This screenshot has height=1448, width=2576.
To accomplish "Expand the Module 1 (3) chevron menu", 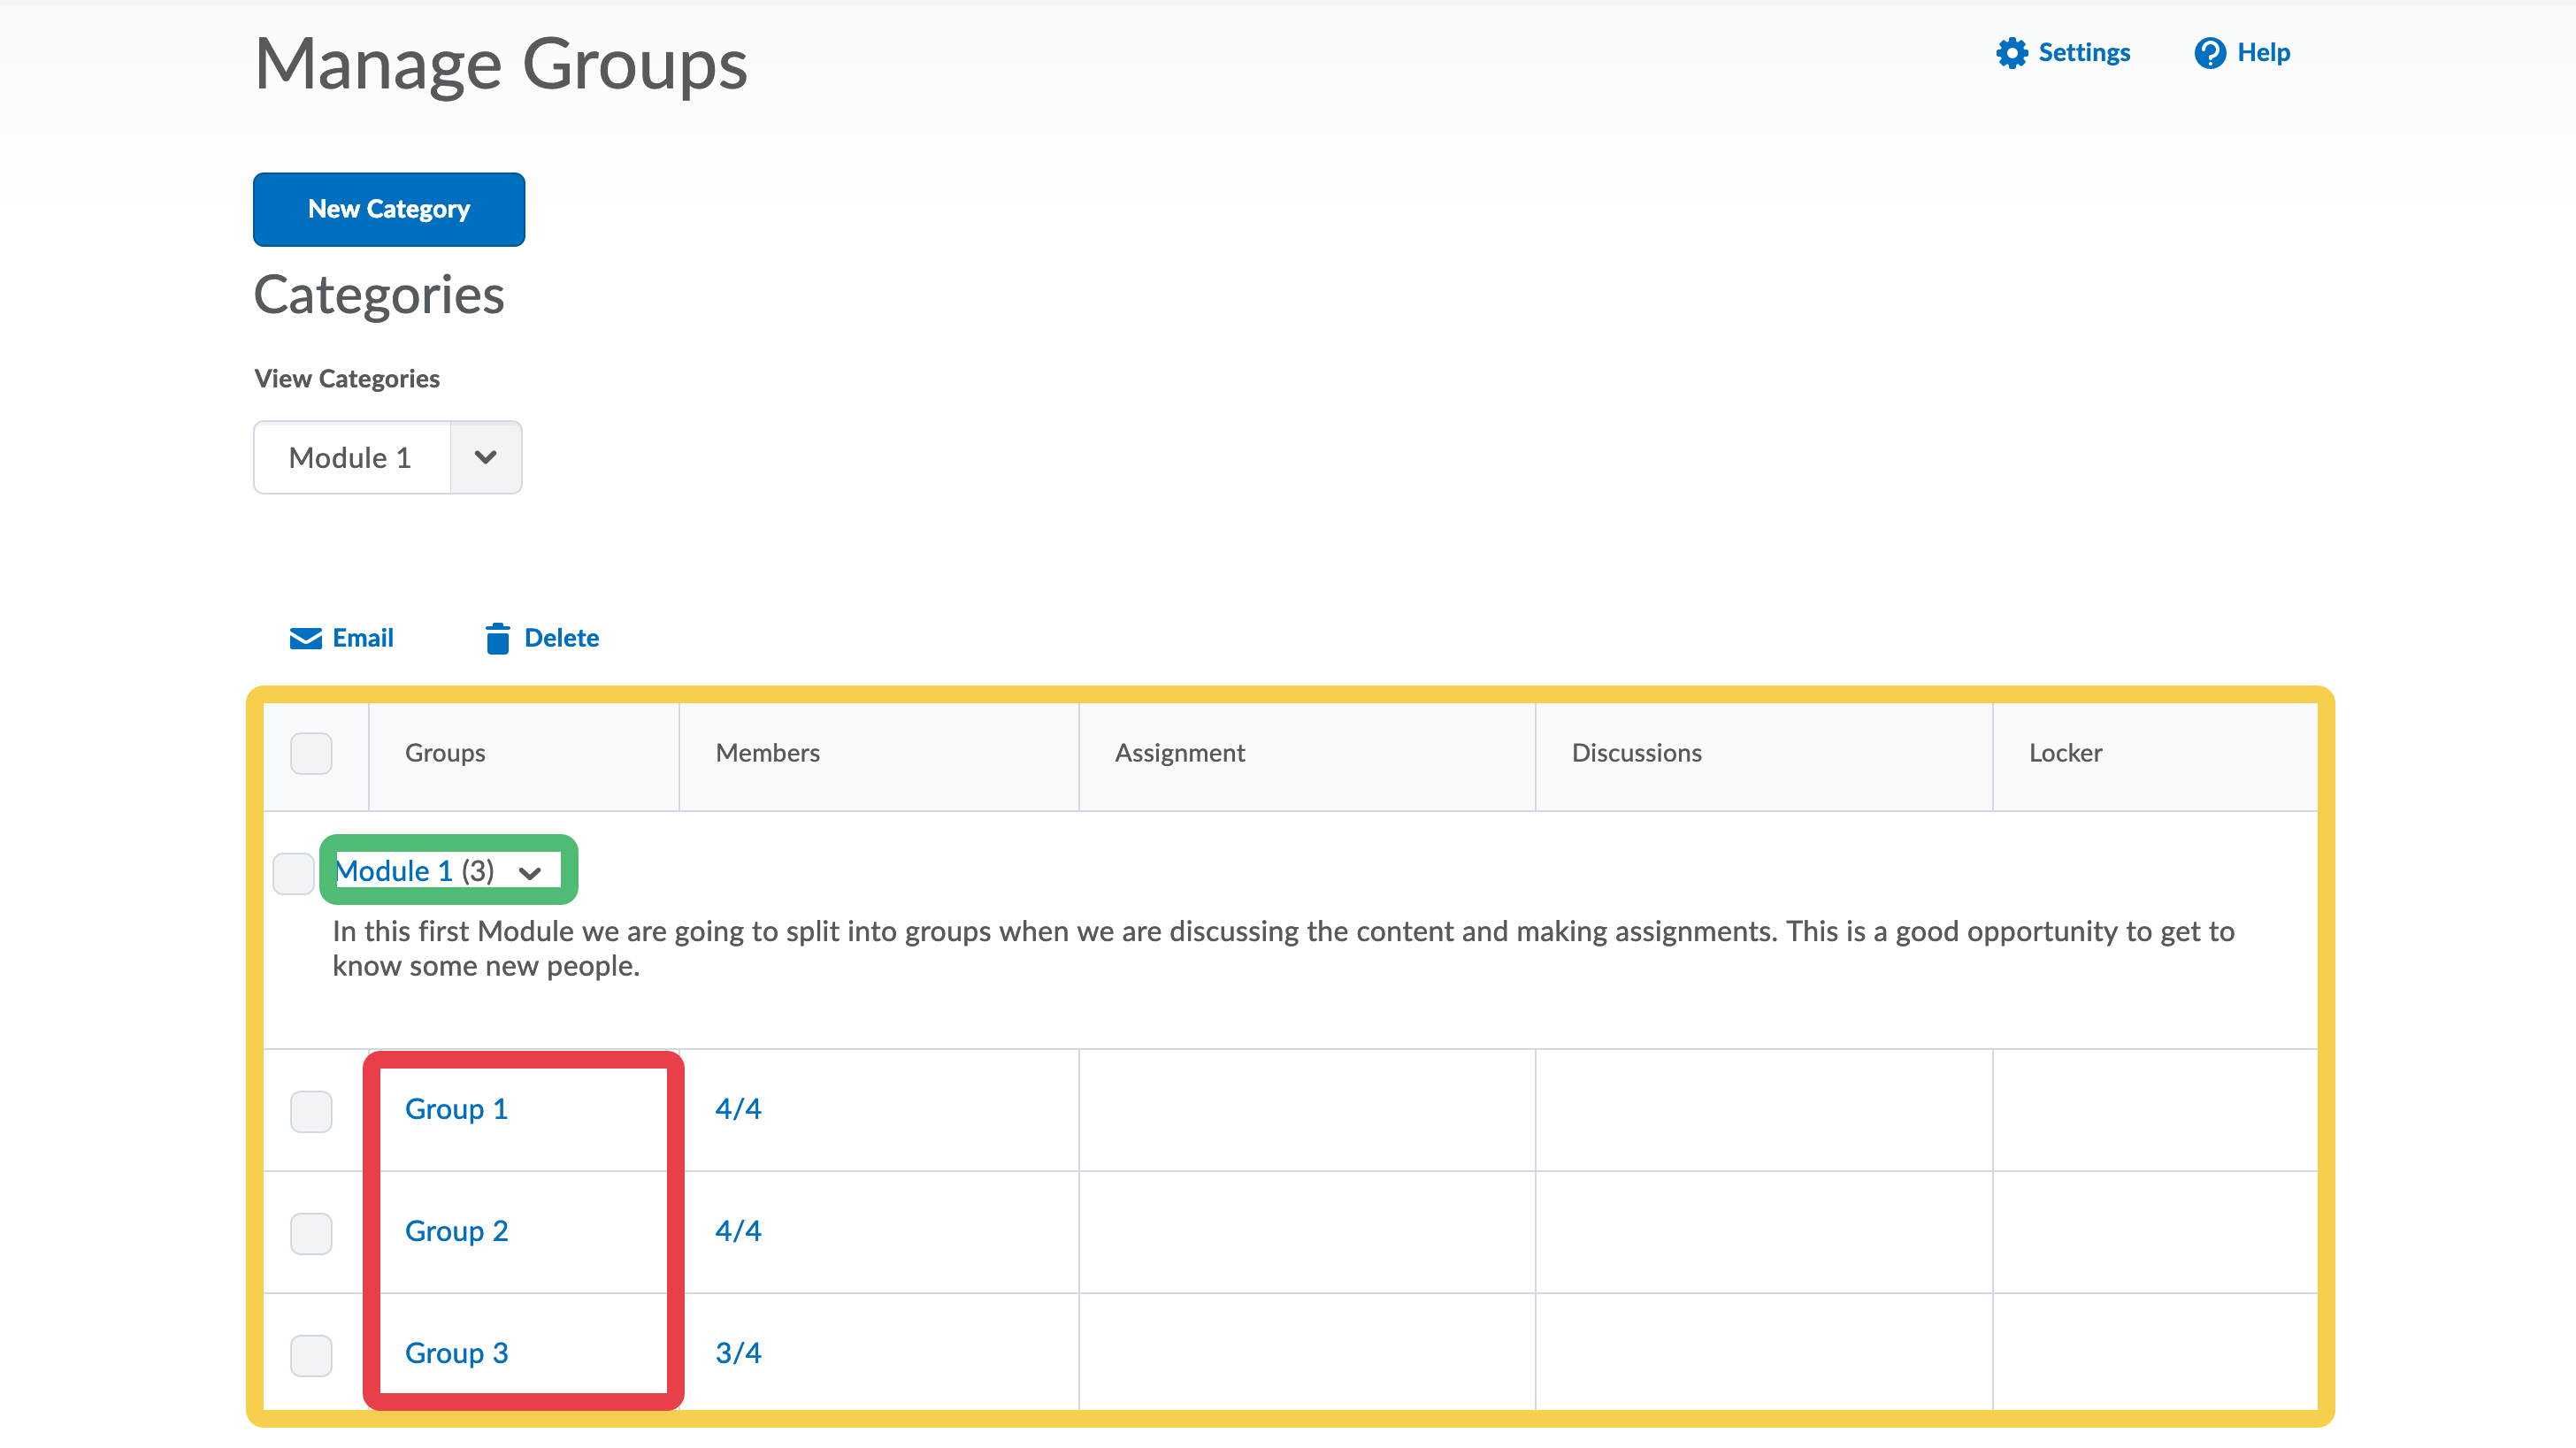I will click(x=530, y=873).
